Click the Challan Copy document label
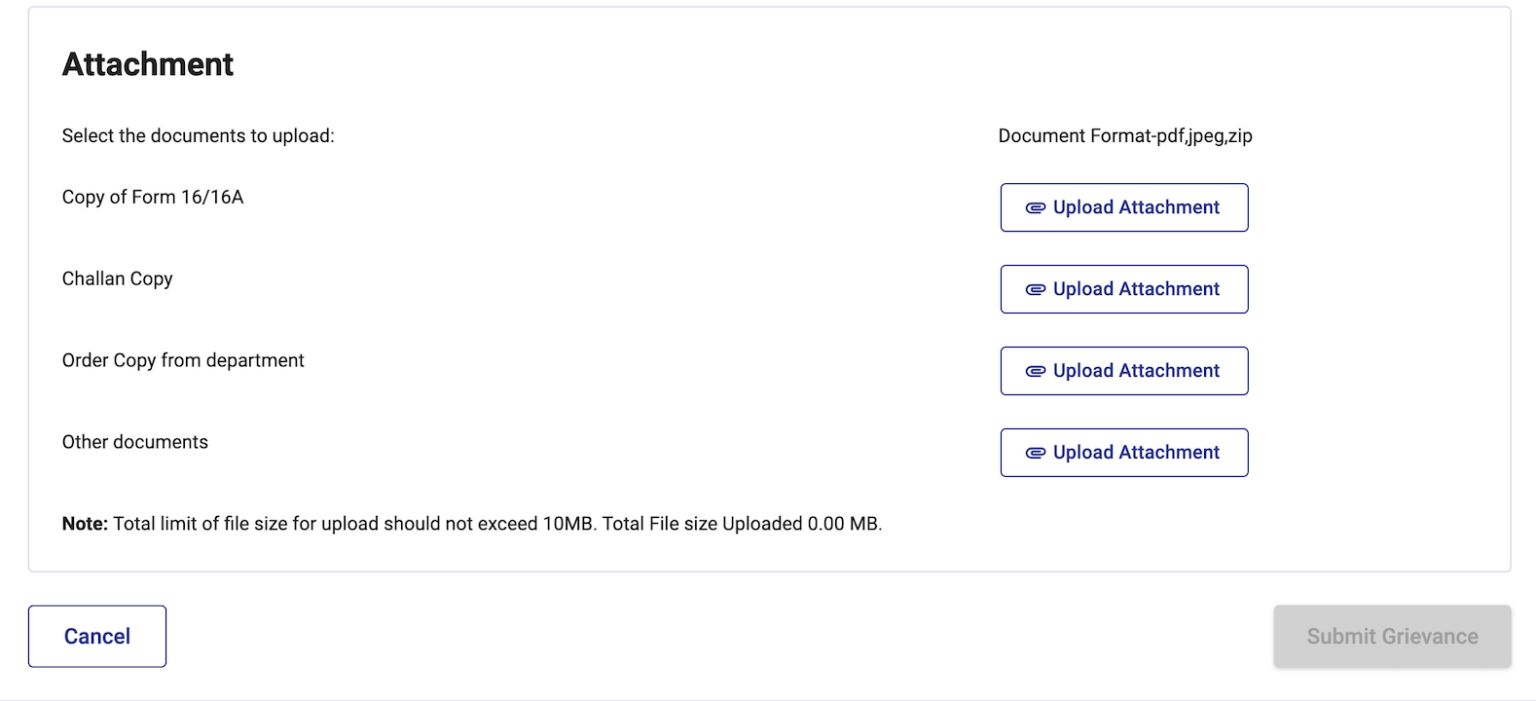This screenshot has width=1536, height=701. pos(117,278)
